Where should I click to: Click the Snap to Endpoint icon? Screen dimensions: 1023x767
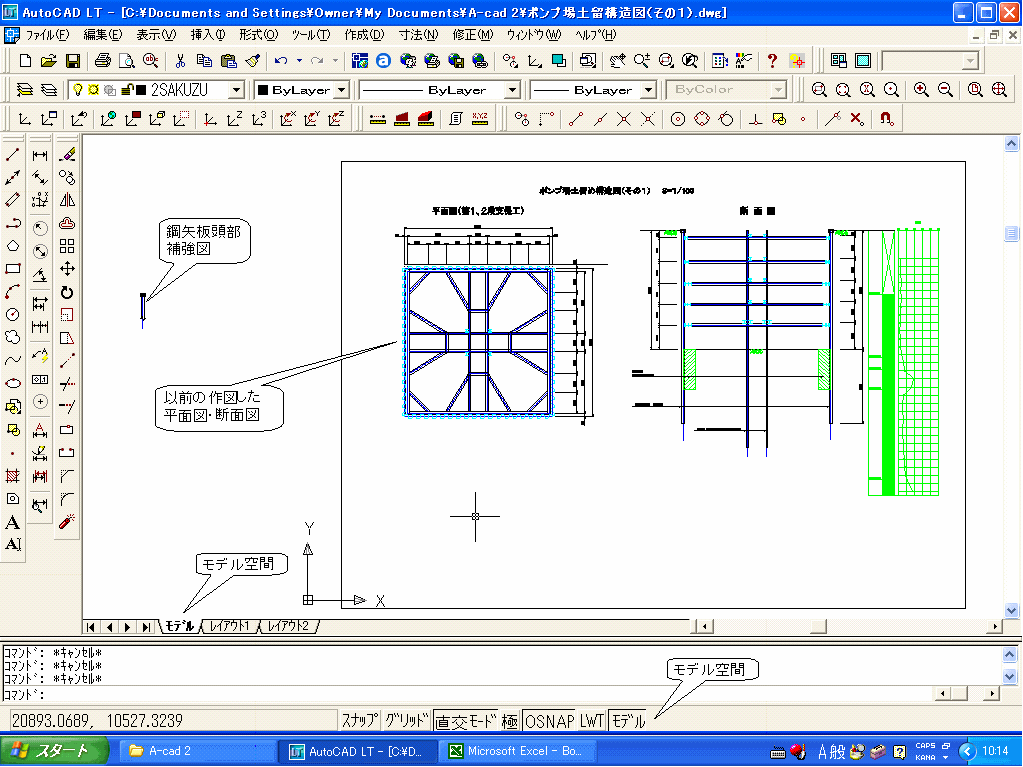point(575,119)
